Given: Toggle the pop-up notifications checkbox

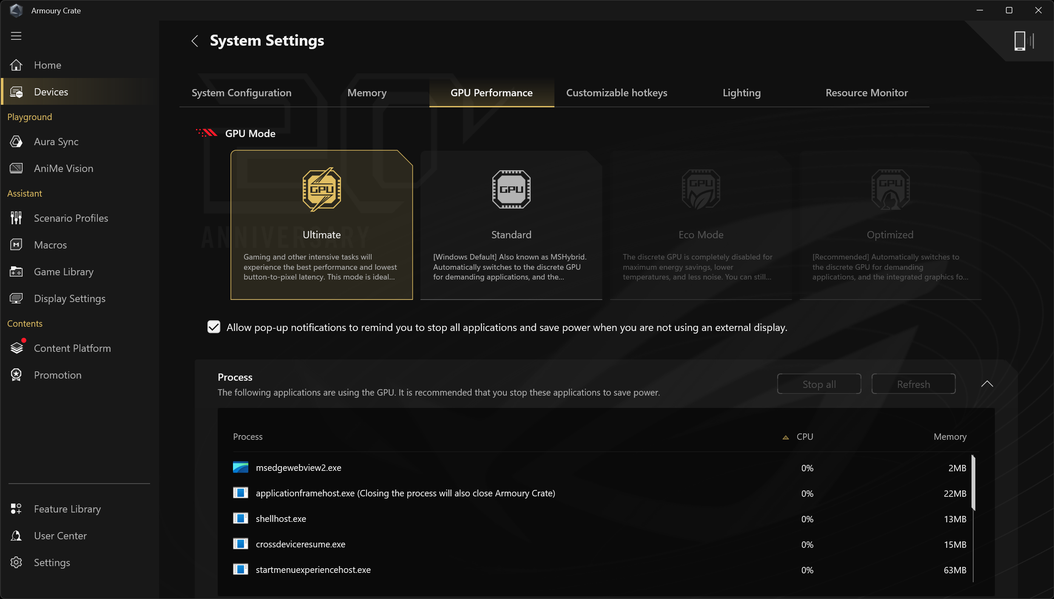Looking at the screenshot, I should pos(214,327).
